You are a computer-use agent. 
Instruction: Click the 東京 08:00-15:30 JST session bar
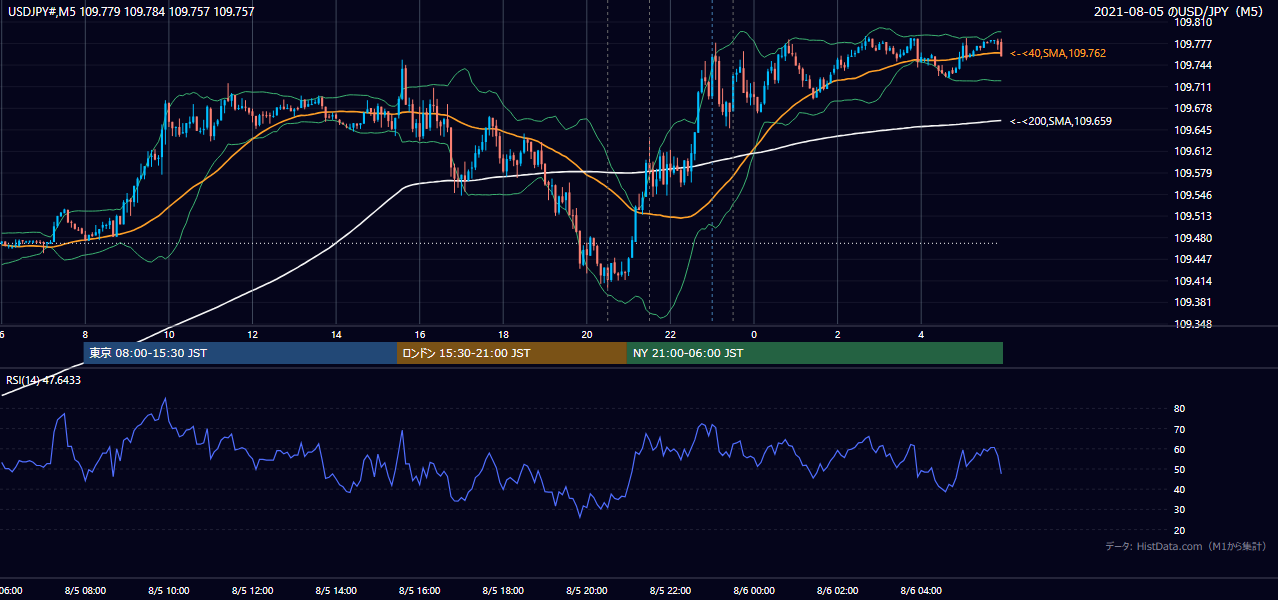pos(240,353)
